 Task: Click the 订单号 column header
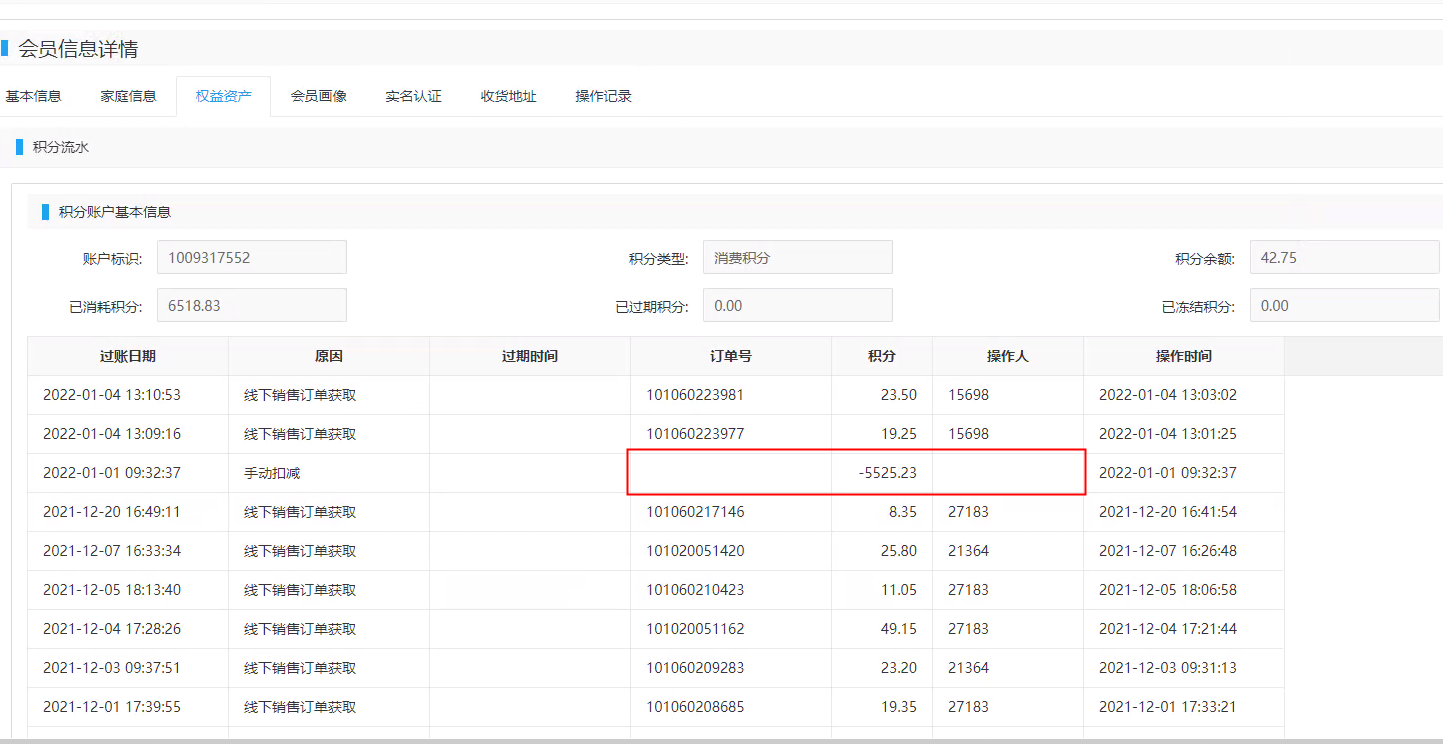coord(730,356)
